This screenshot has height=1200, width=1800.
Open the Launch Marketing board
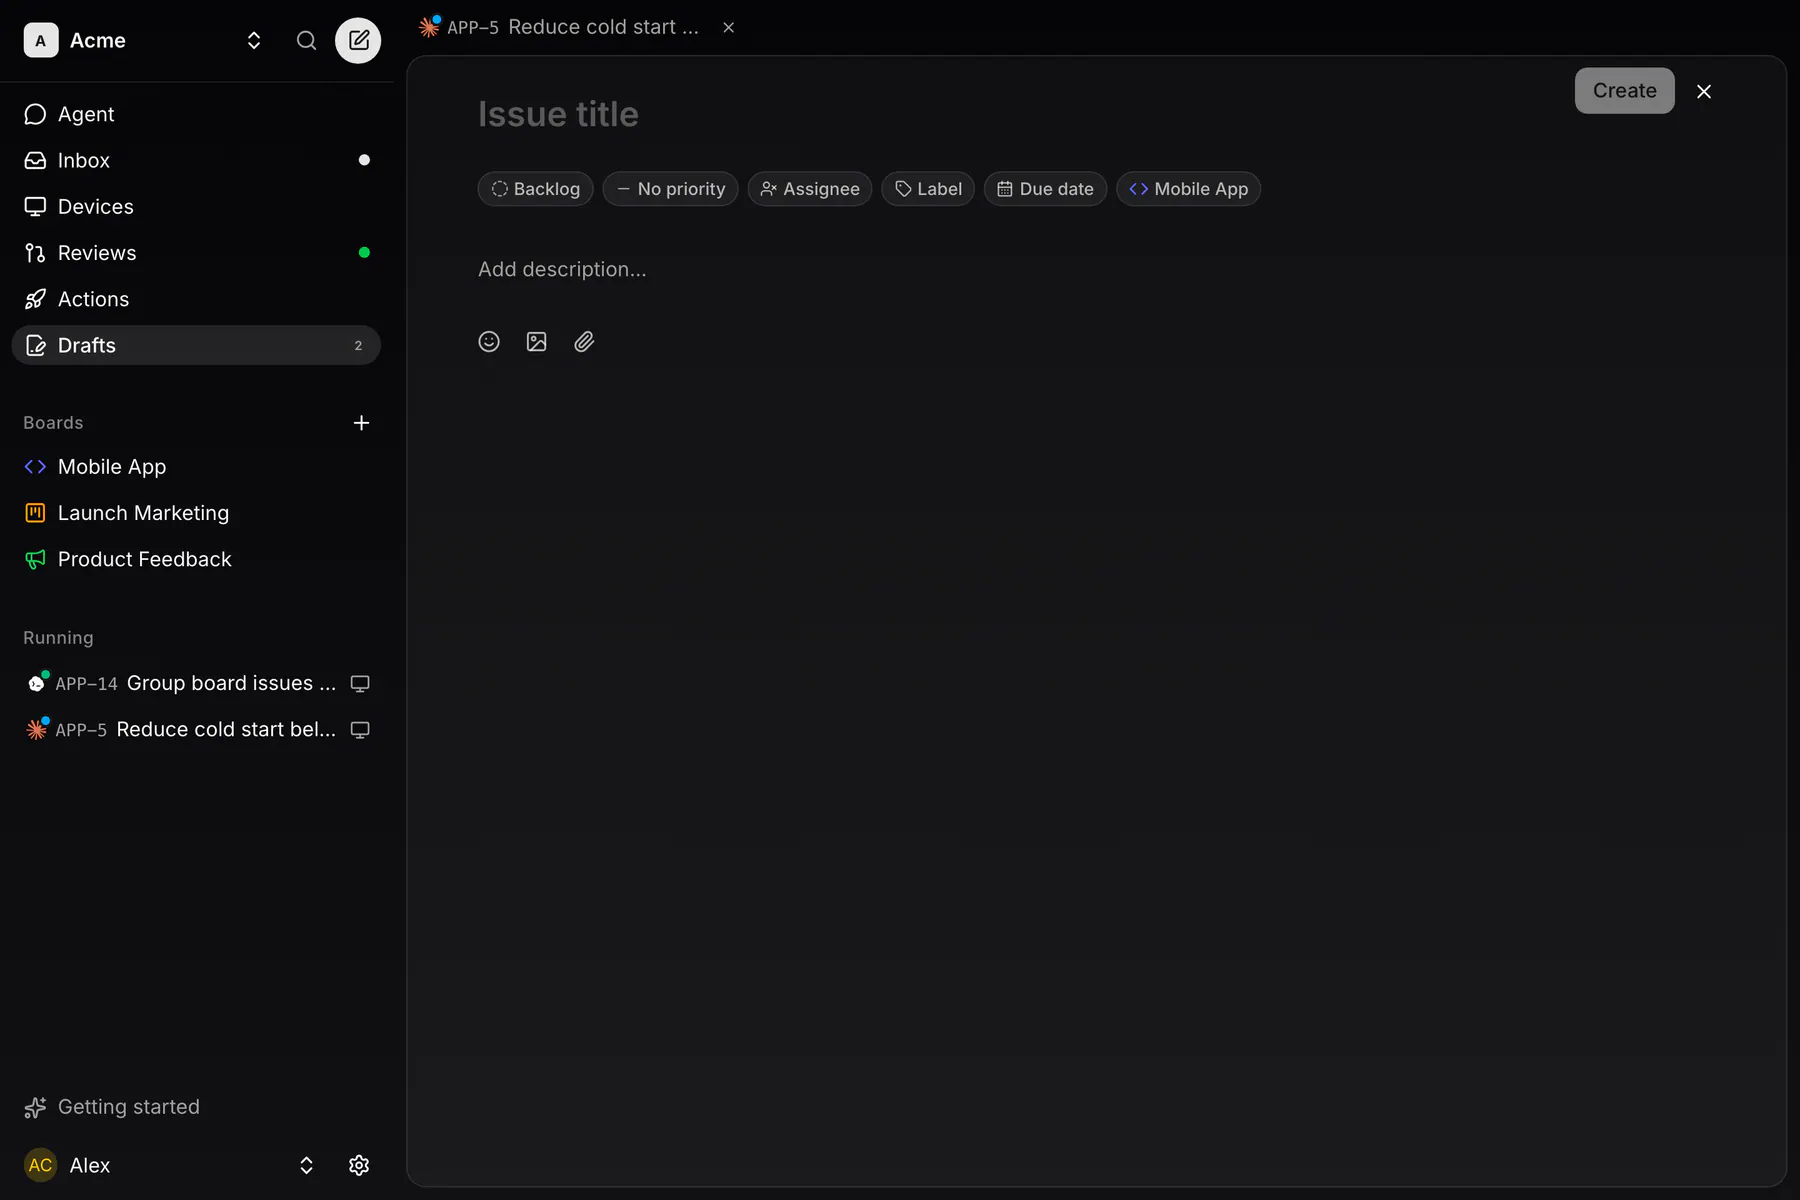pos(196,513)
